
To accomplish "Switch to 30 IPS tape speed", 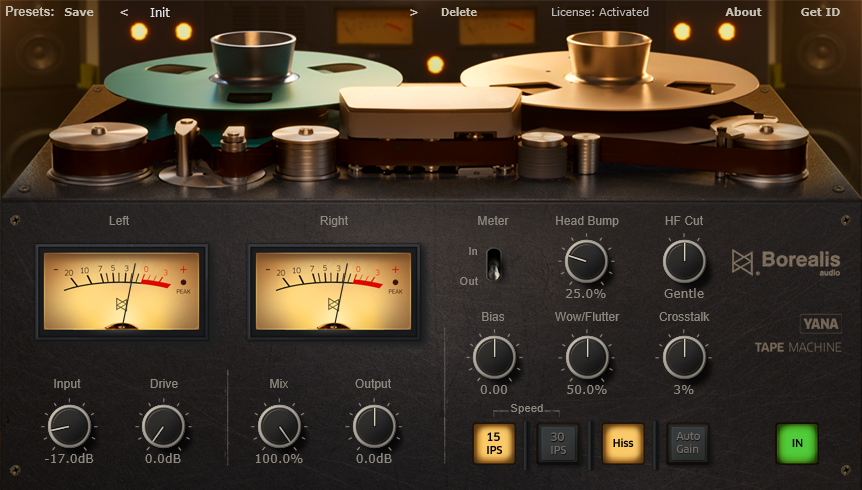I will point(558,442).
